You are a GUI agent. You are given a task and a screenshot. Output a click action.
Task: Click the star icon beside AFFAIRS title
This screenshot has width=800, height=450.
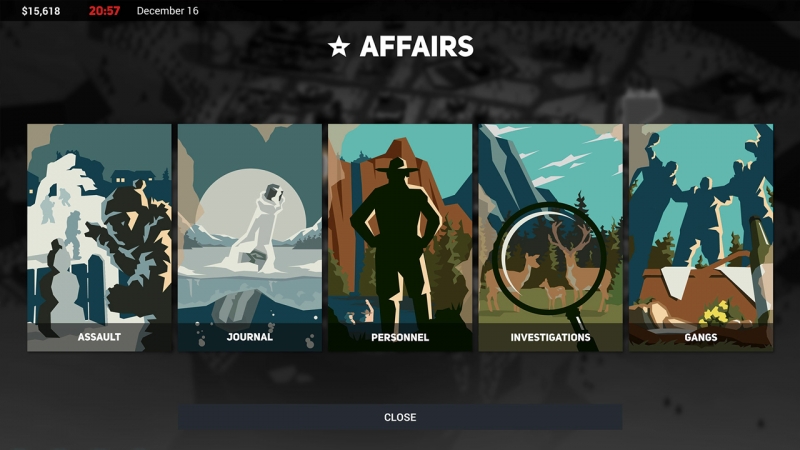click(x=339, y=46)
